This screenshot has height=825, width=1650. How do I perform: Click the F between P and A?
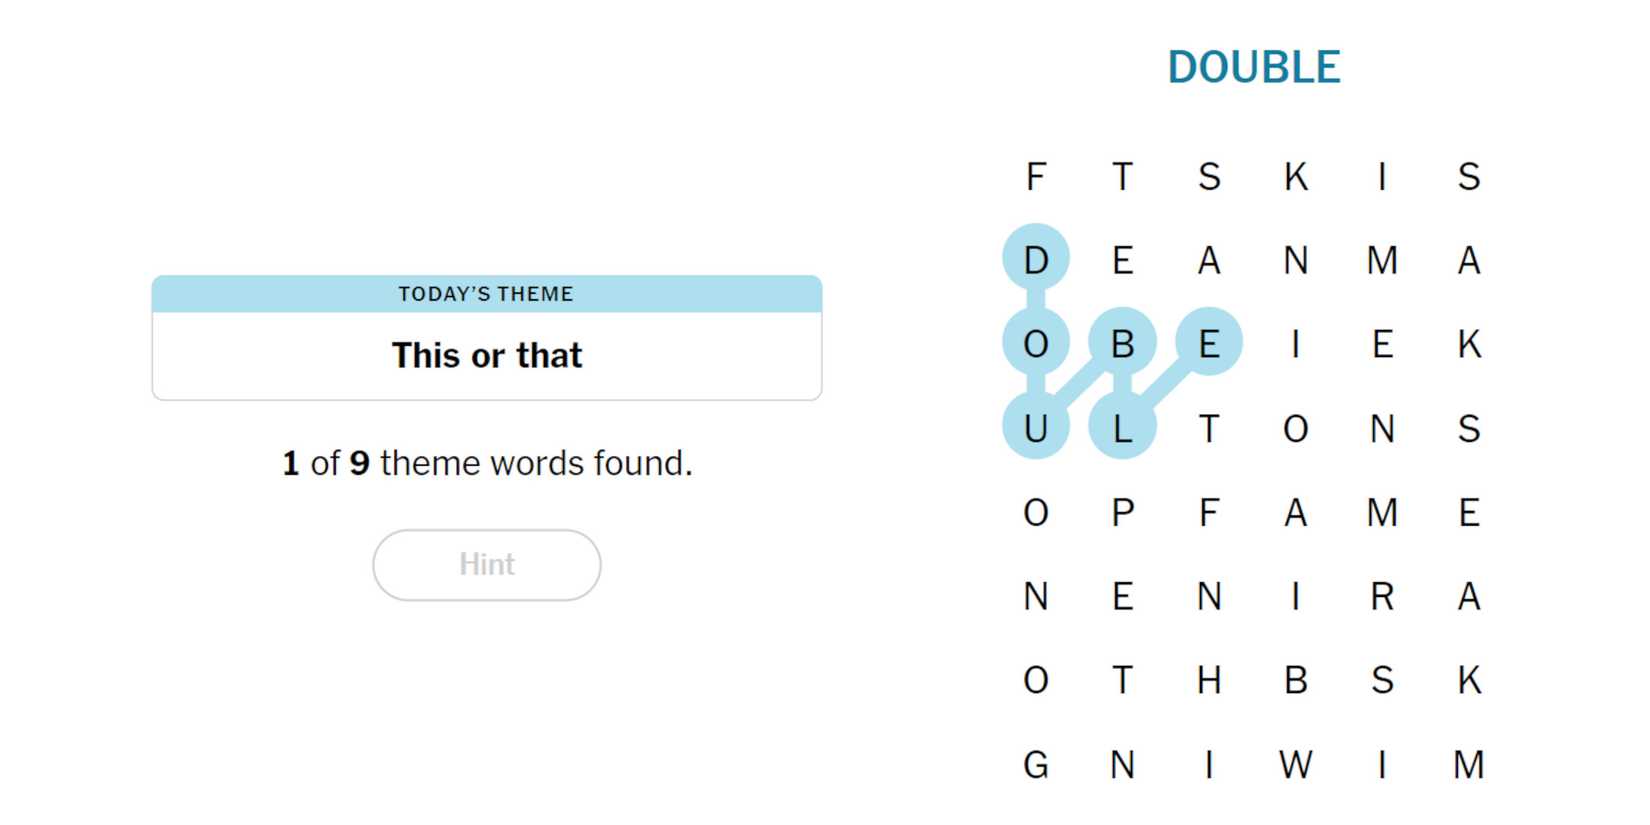click(1209, 512)
